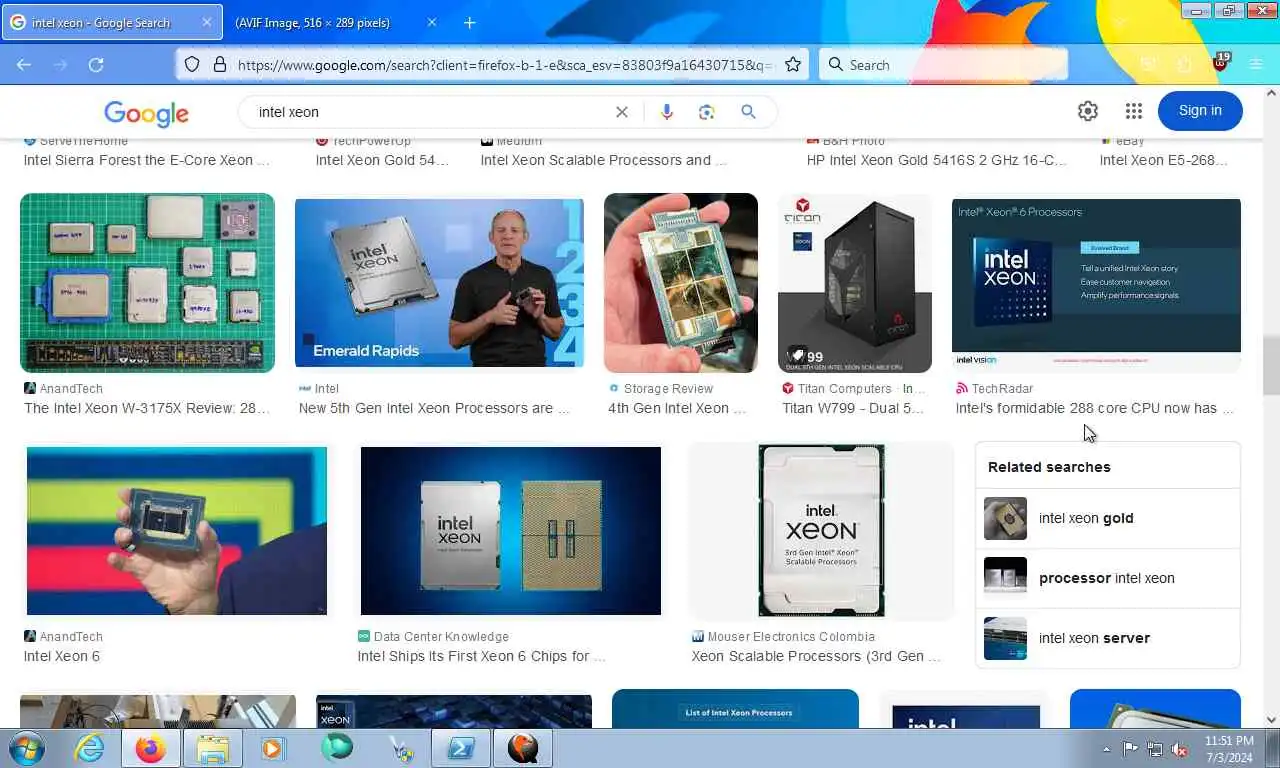
Task: Close the AVIF Image tab
Action: pos(432,23)
